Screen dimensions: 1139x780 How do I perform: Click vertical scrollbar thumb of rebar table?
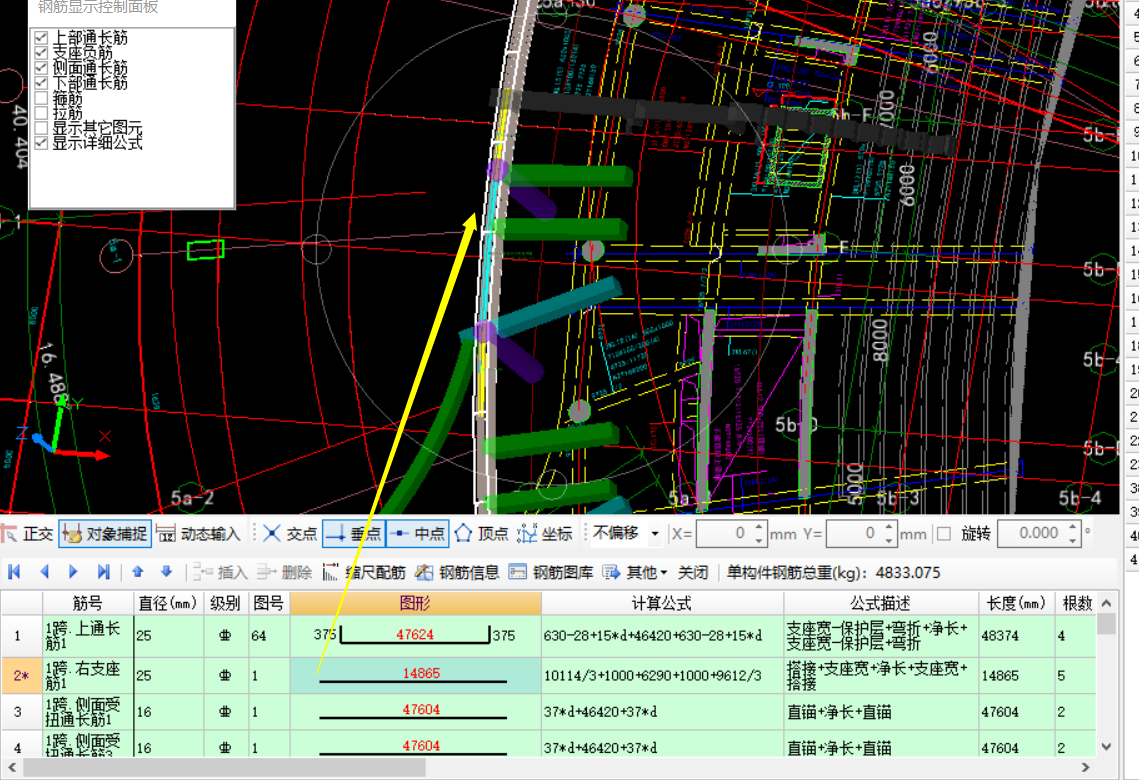[1106, 624]
